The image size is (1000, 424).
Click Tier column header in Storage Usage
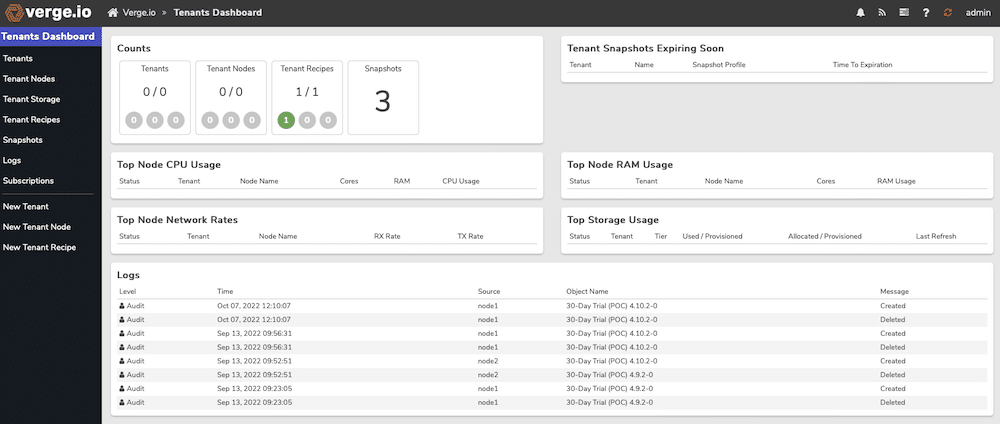click(x=661, y=237)
